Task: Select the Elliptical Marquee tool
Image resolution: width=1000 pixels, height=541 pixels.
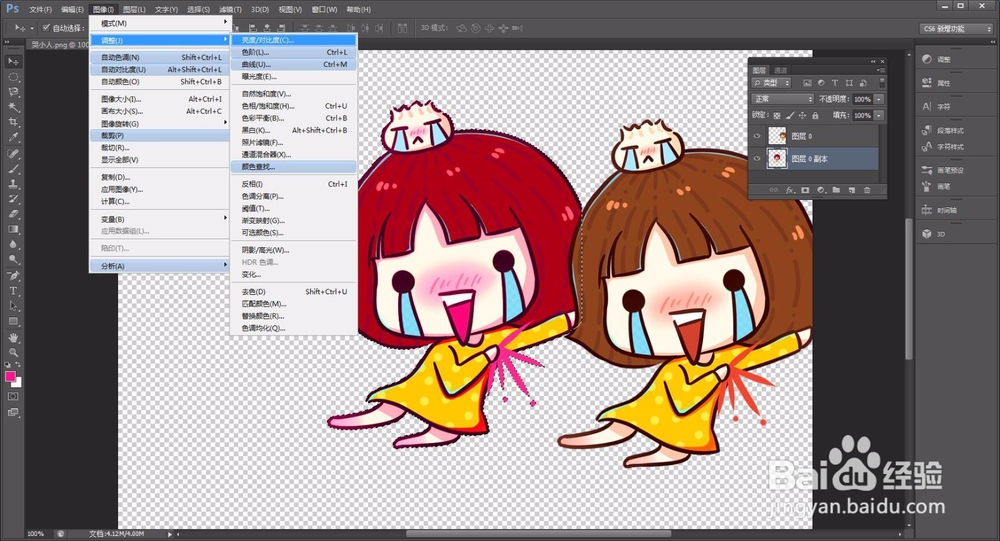Action: (13, 77)
